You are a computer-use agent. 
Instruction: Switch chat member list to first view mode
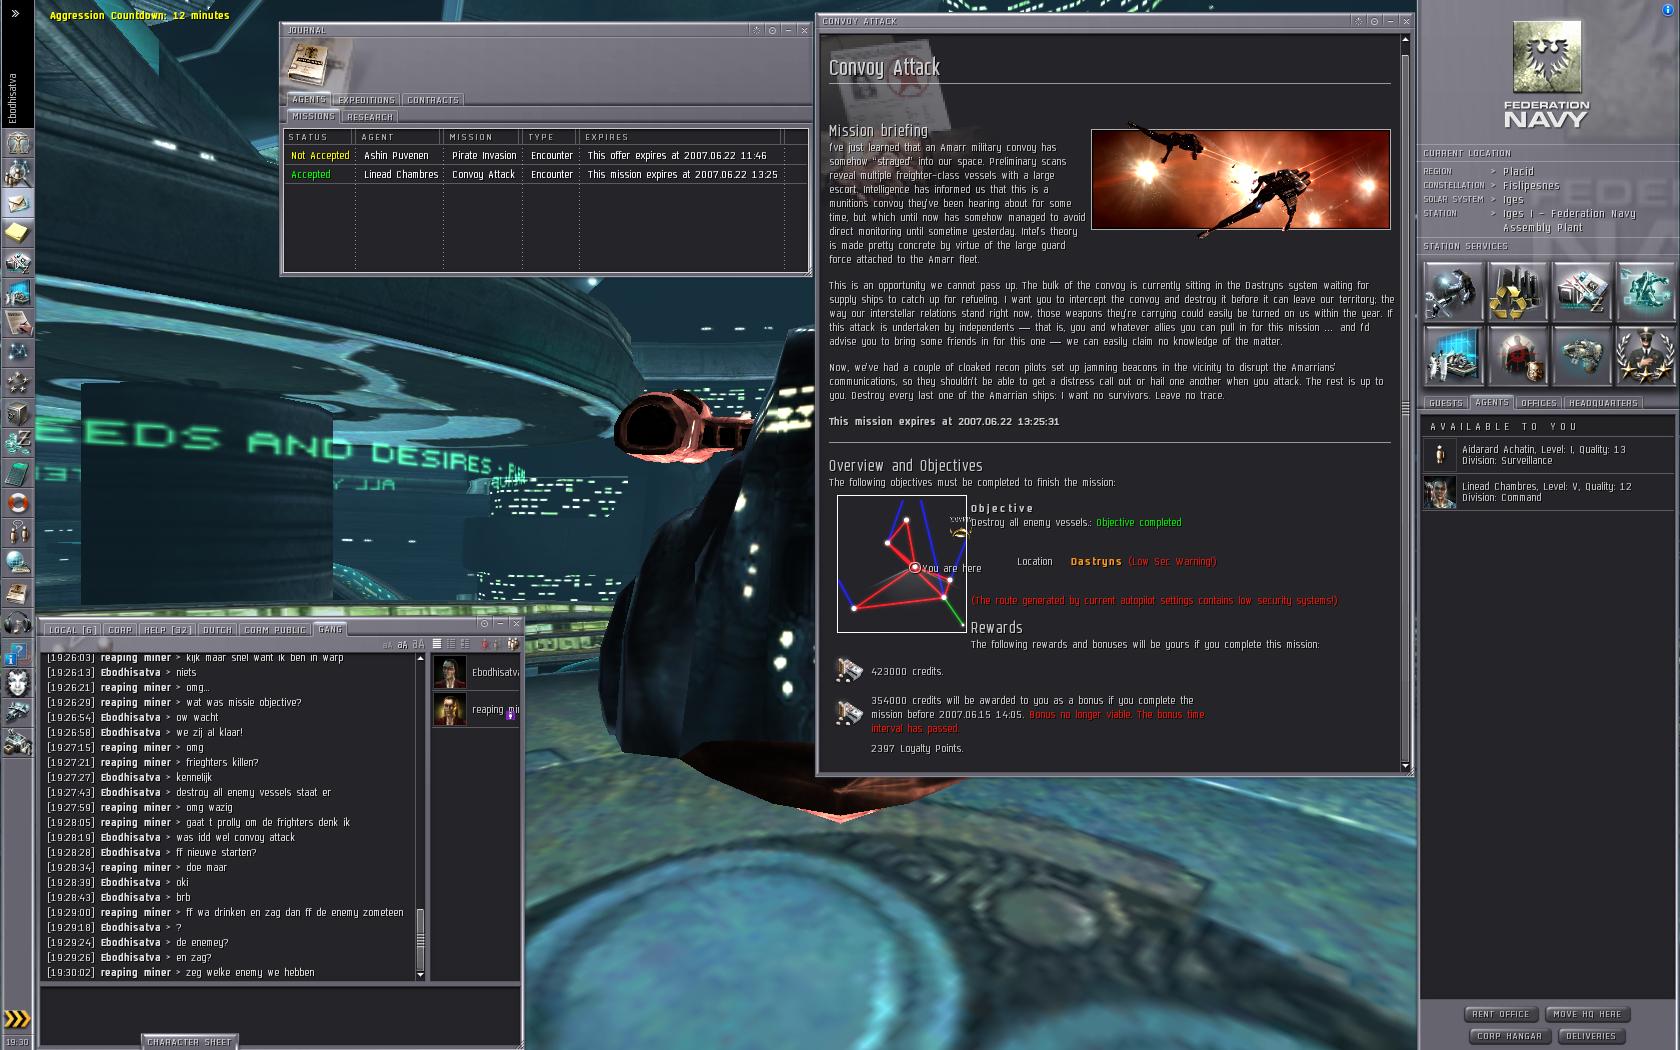(x=437, y=644)
